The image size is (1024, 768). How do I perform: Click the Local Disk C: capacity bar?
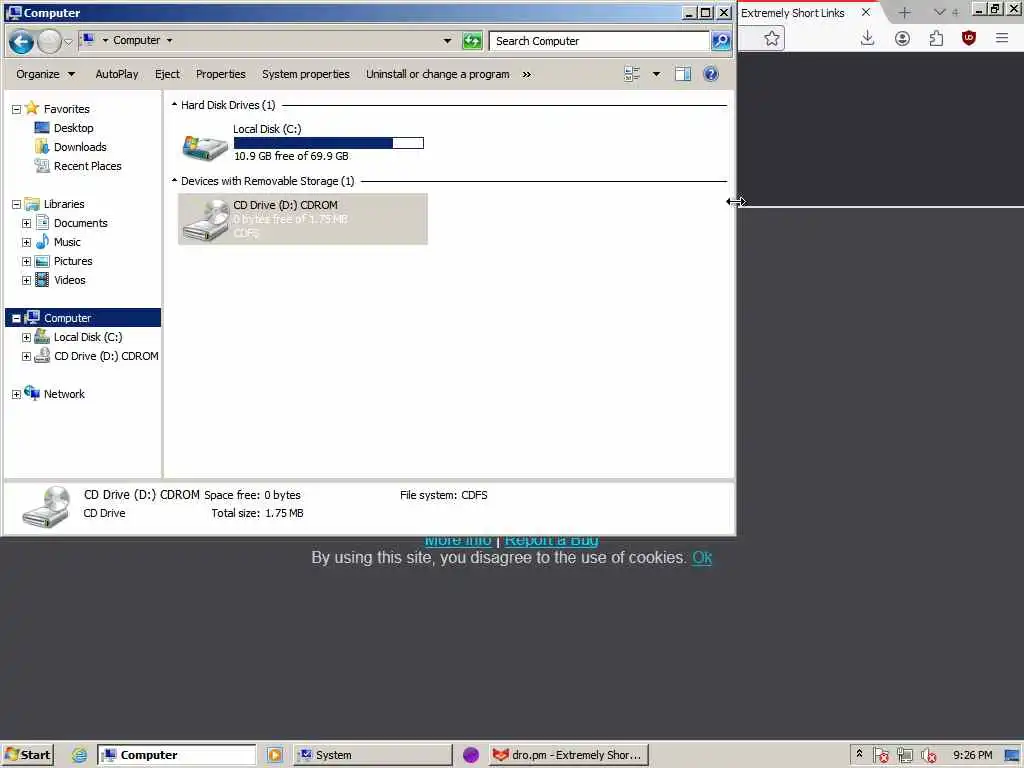328,143
